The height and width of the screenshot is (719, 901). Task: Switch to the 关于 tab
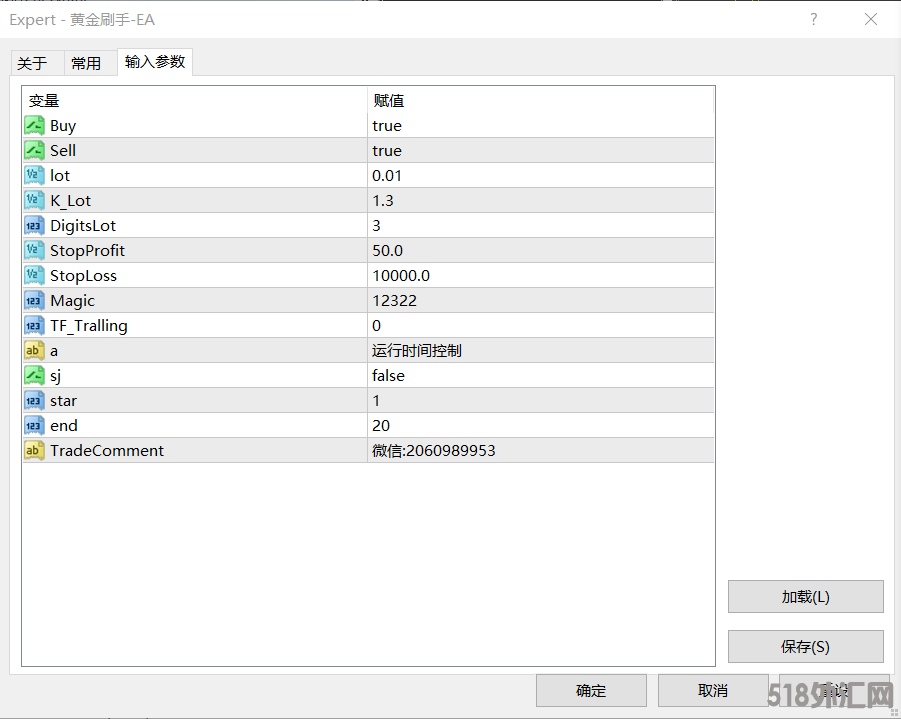click(33, 63)
